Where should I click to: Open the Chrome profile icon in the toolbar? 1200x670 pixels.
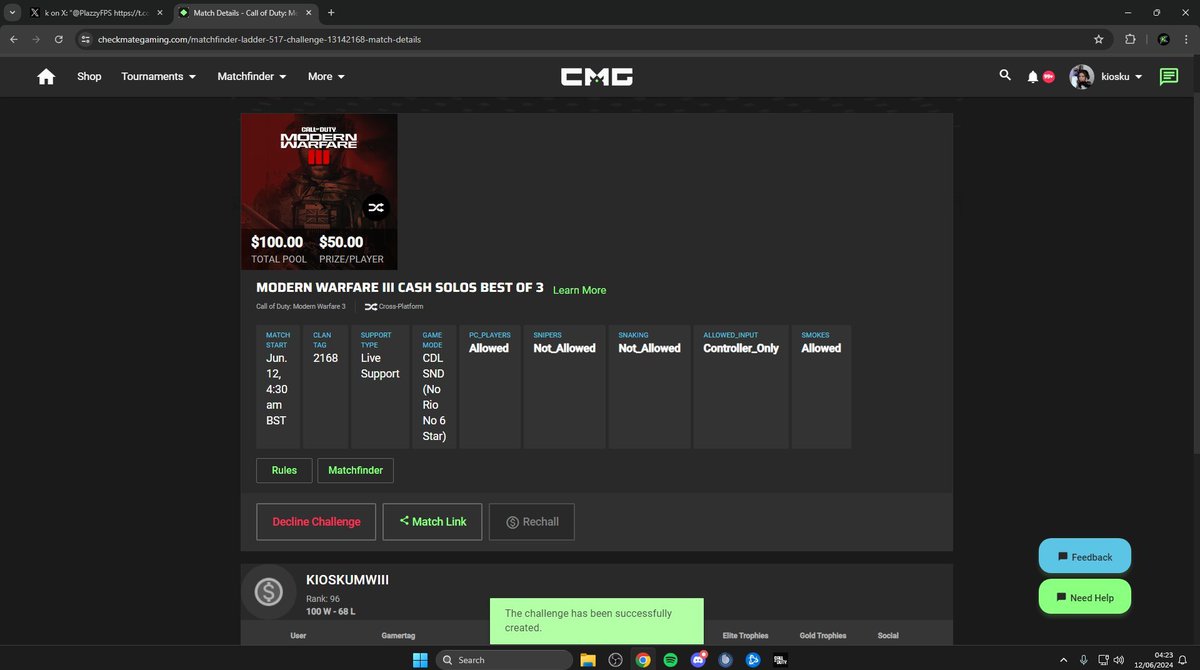1163,39
